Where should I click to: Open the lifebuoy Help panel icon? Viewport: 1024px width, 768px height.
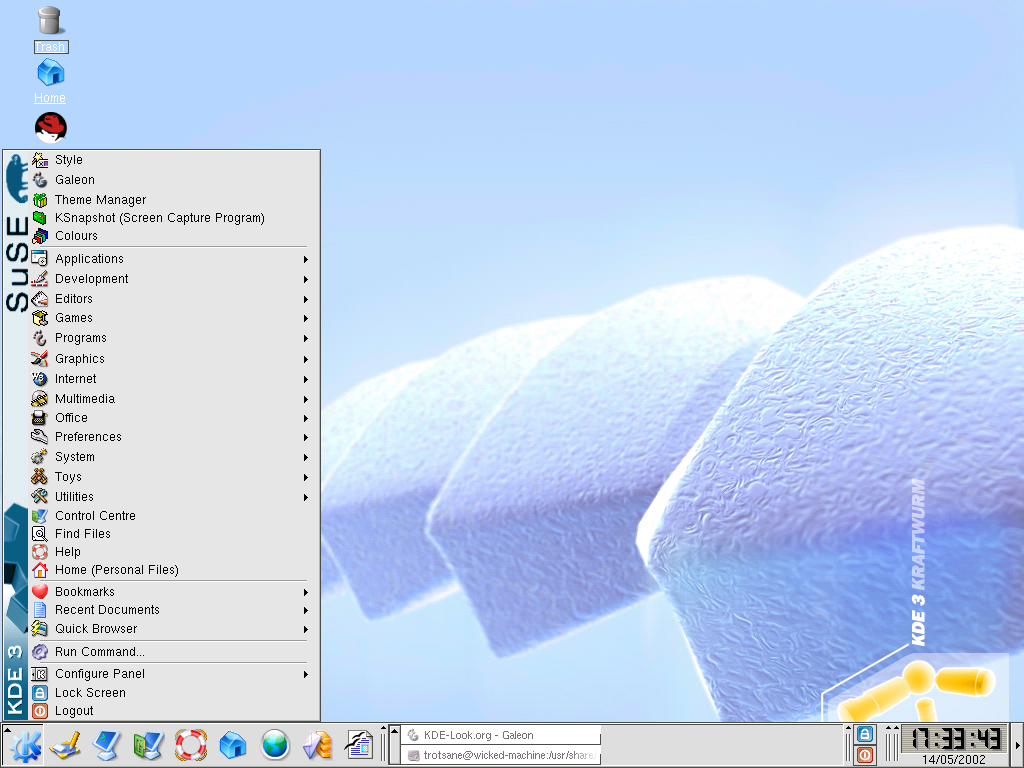[191, 745]
